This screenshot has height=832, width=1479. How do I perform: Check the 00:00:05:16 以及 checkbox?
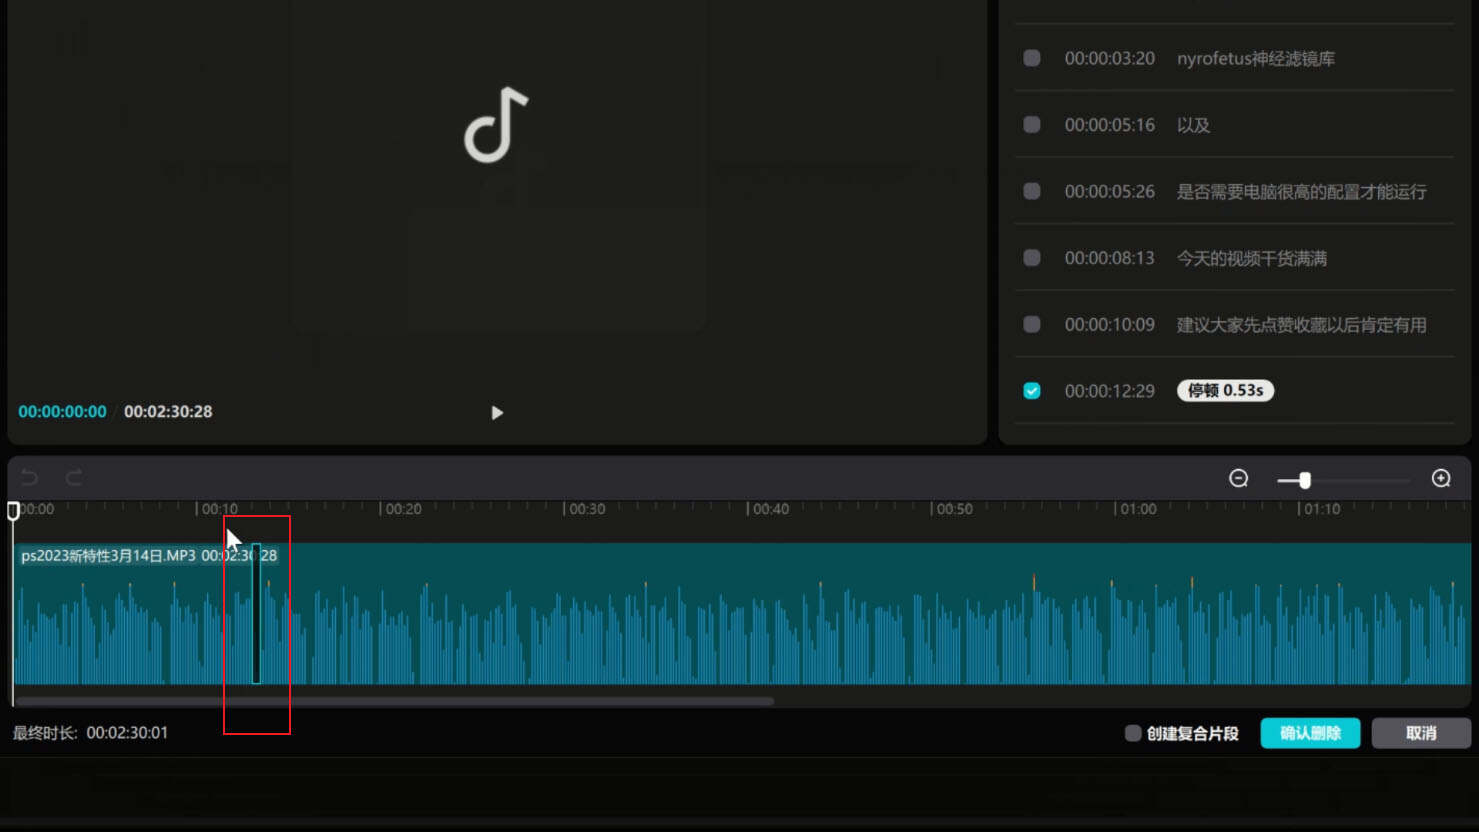click(x=1032, y=125)
